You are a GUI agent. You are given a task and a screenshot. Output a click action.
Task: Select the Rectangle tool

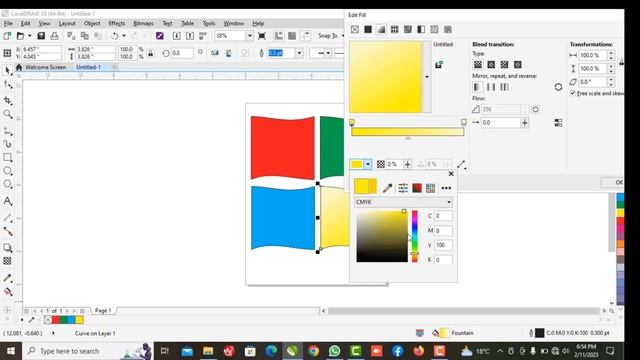click(x=7, y=158)
